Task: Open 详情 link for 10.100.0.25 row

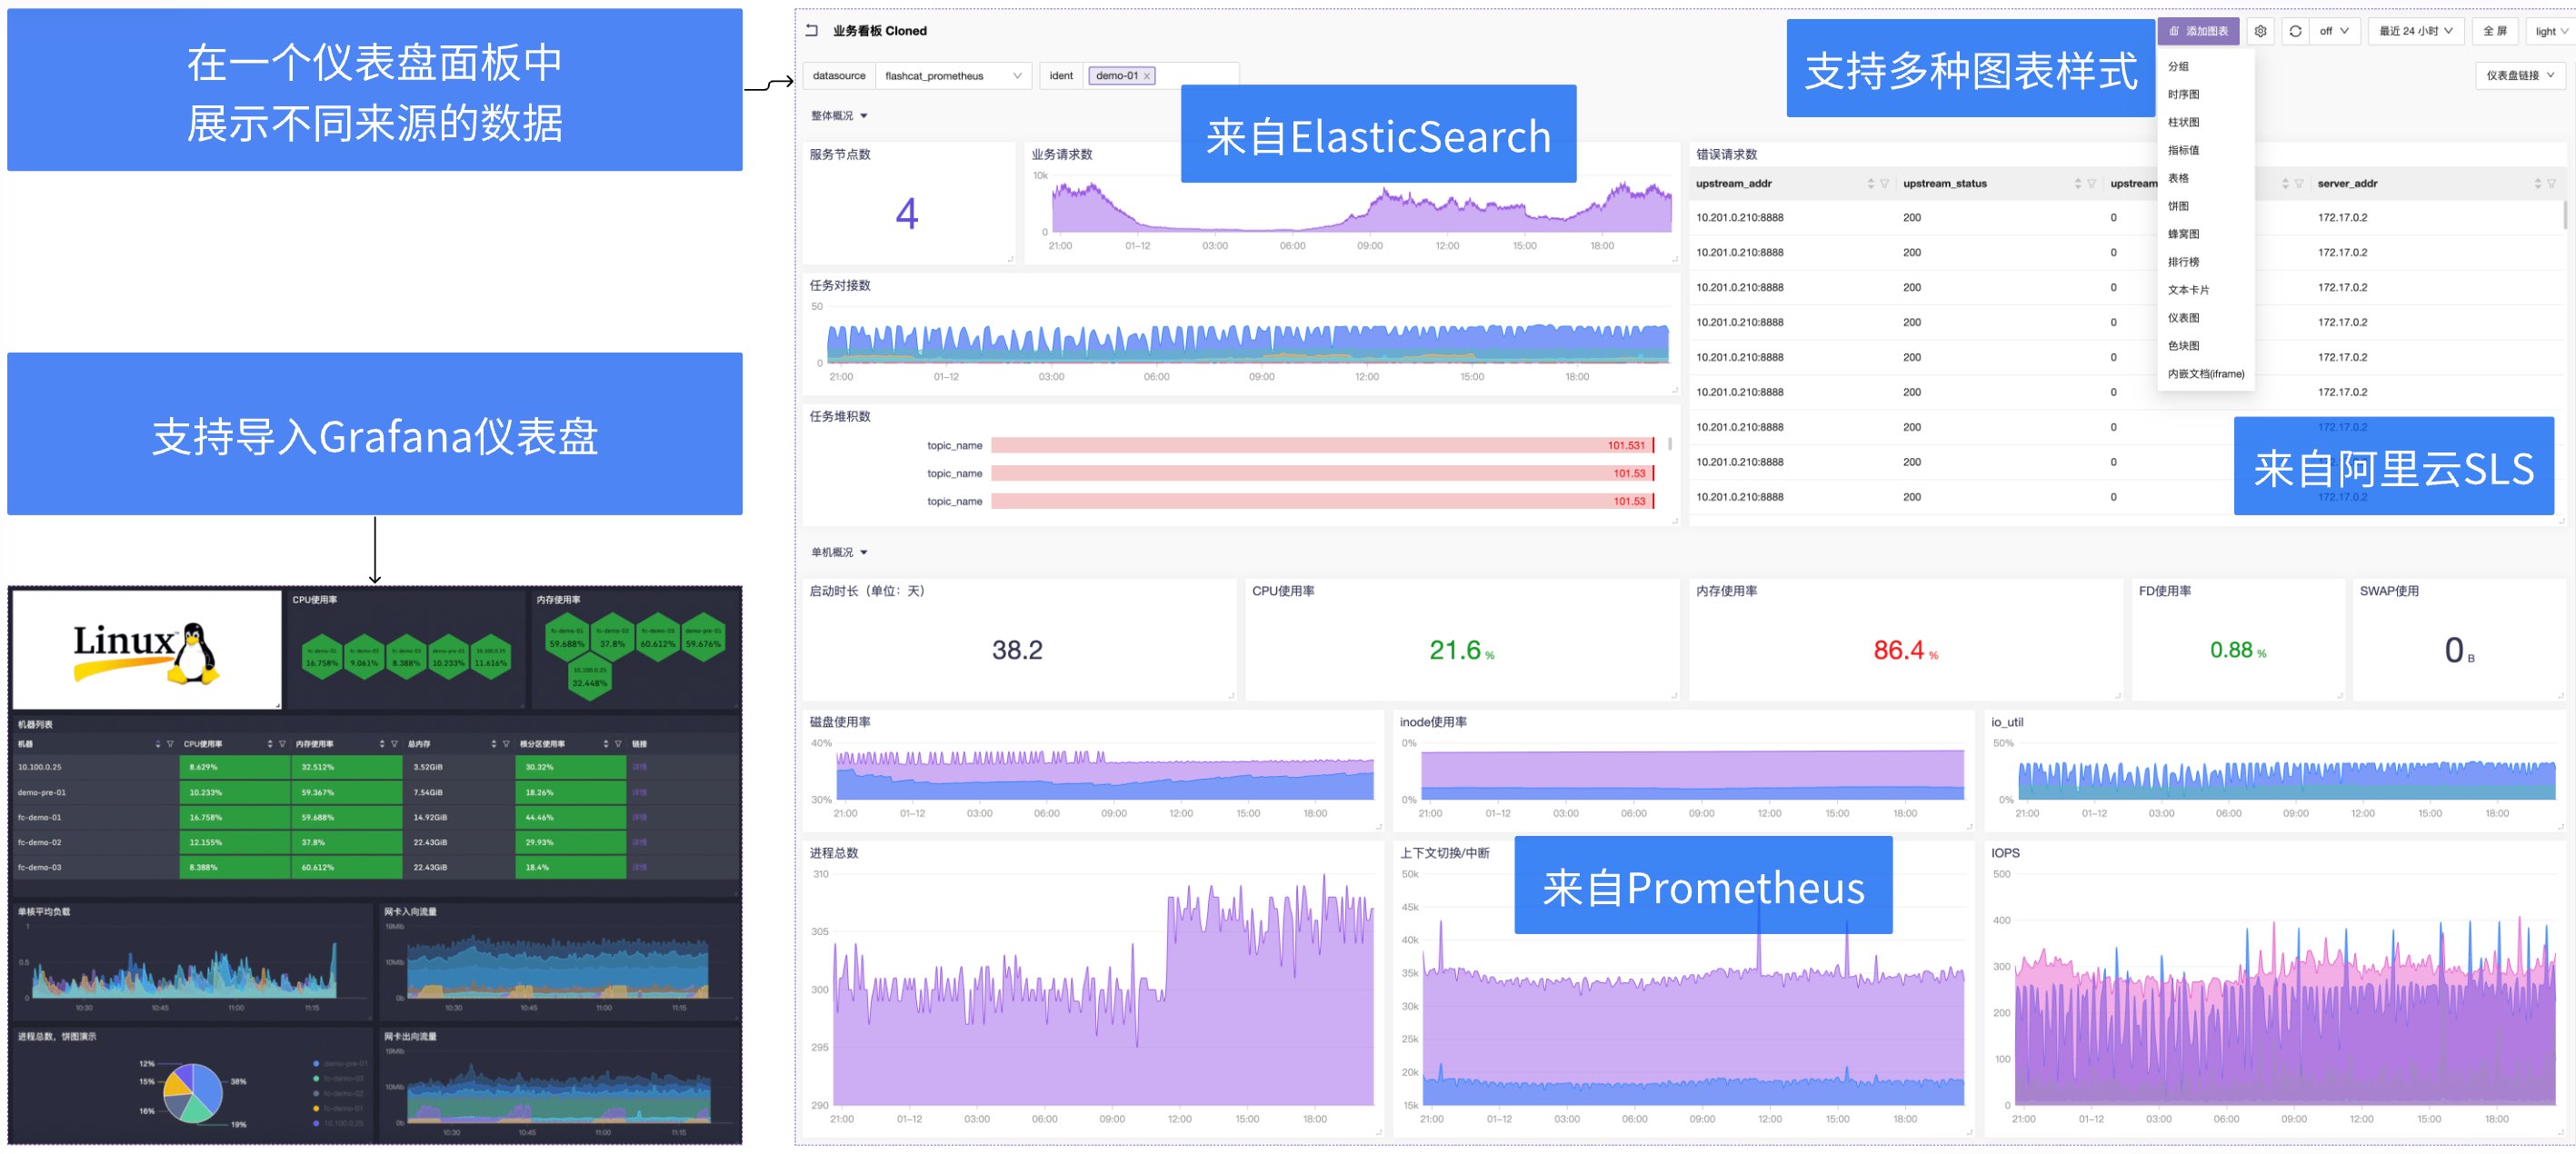Action: tap(640, 768)
